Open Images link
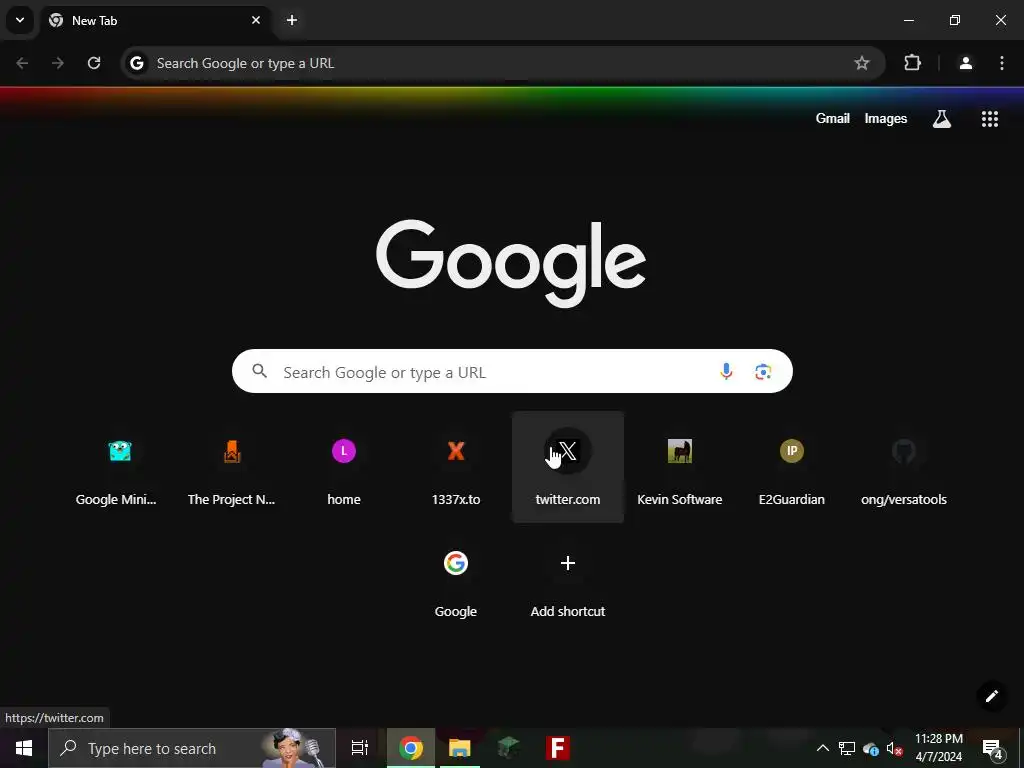 point(886,119)
